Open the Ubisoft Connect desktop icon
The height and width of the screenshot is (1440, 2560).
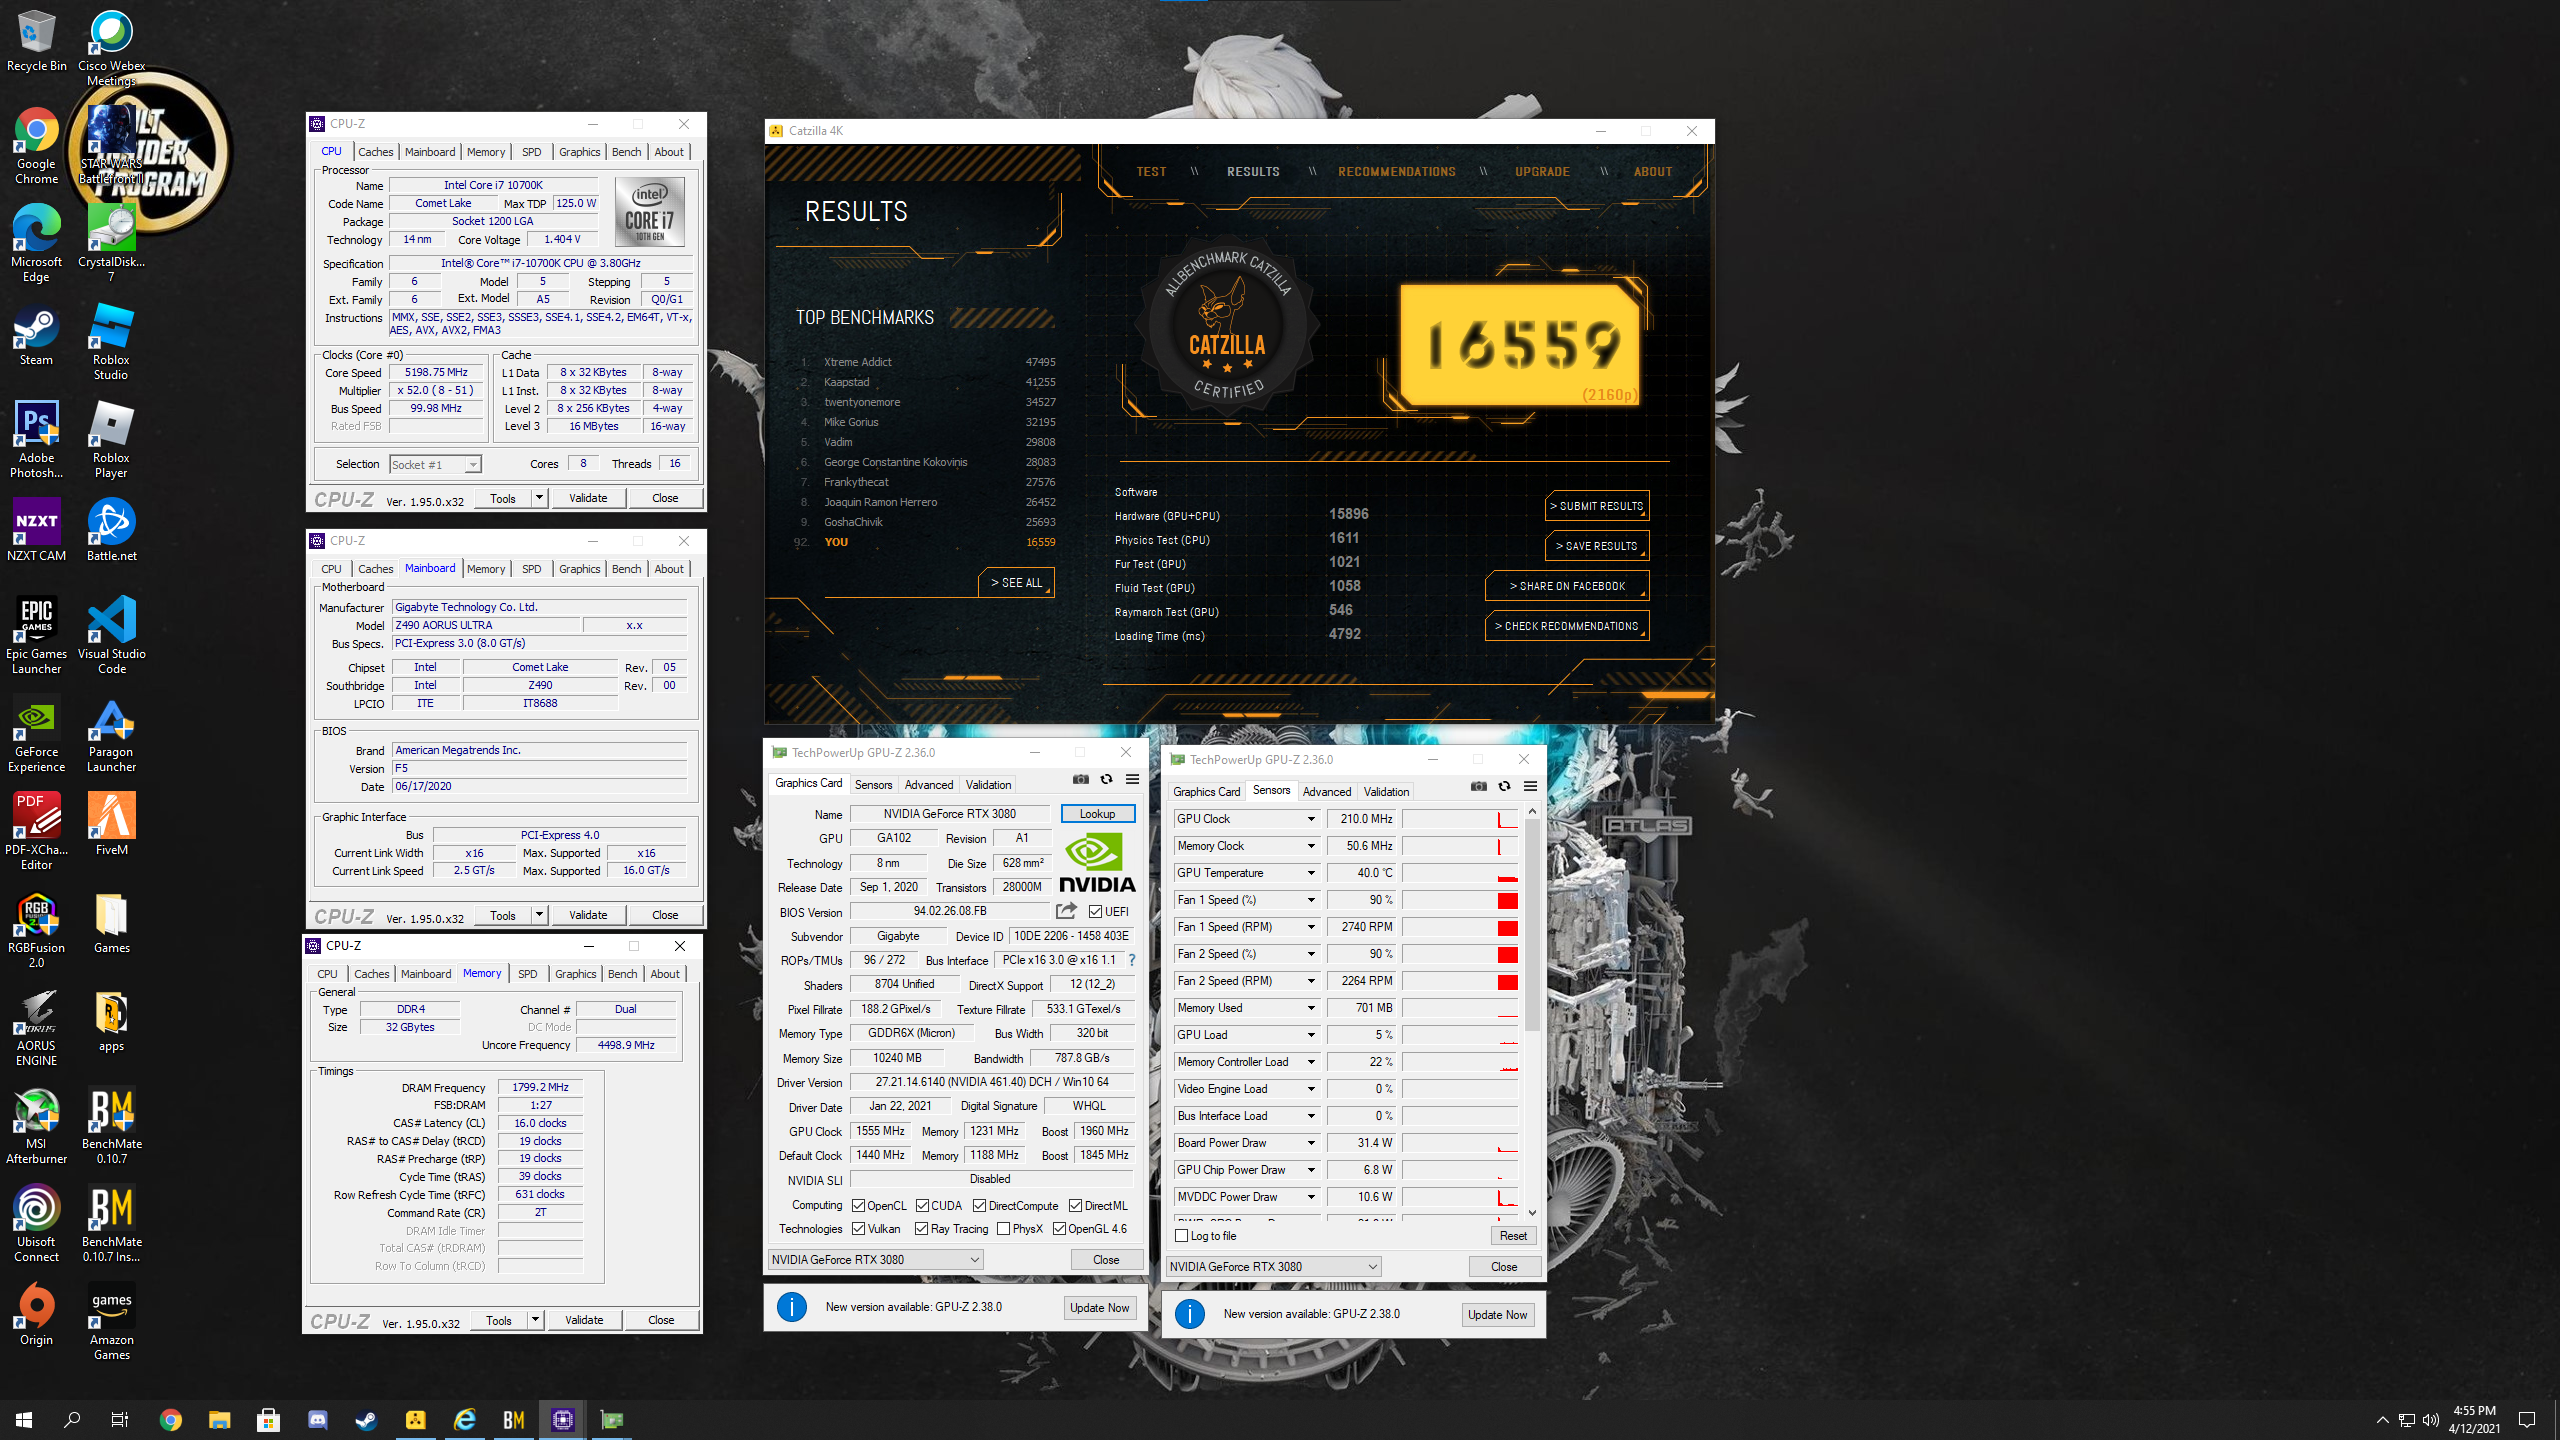click(36, 1224)
